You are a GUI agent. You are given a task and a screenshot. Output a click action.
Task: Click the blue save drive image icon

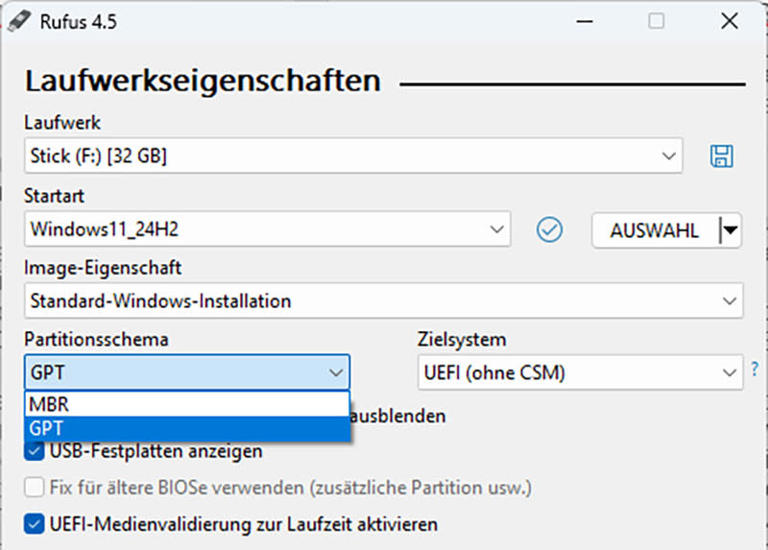coord(721,156)
